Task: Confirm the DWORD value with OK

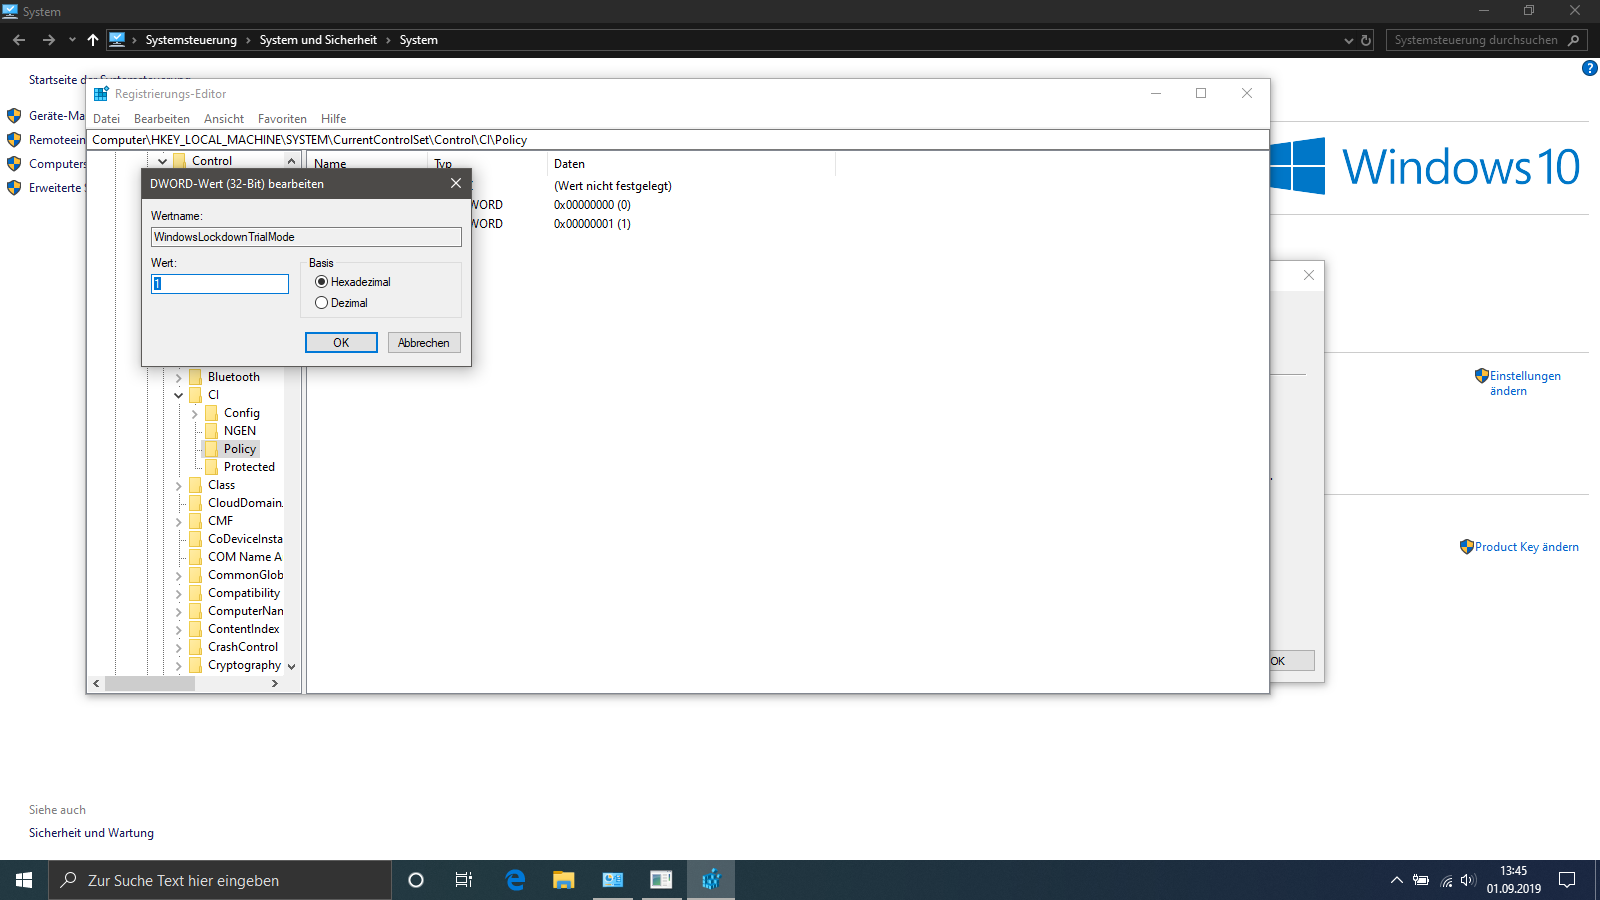Action: point(341,343)
